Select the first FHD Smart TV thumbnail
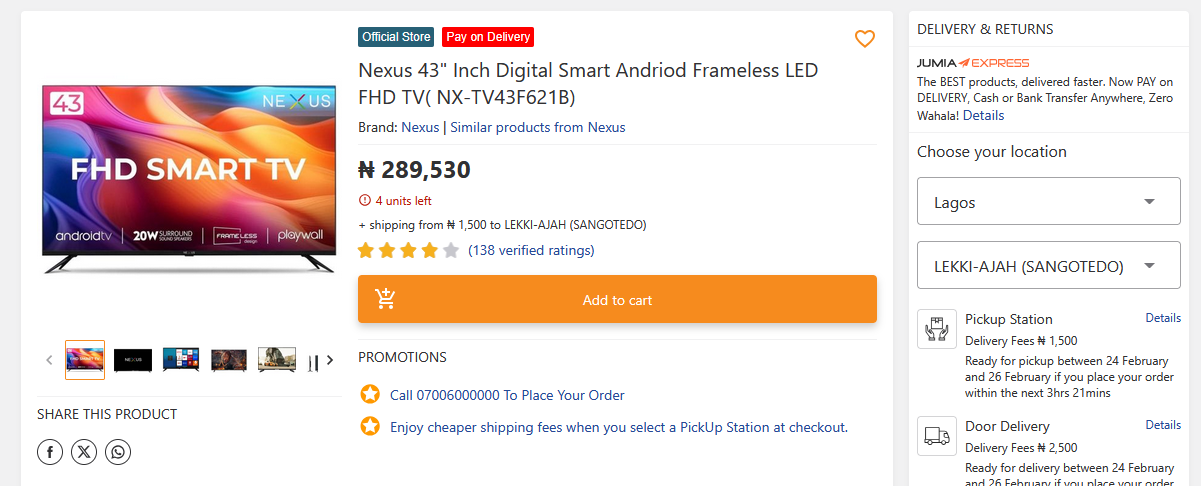1201x486 pixels. point(85,360)
